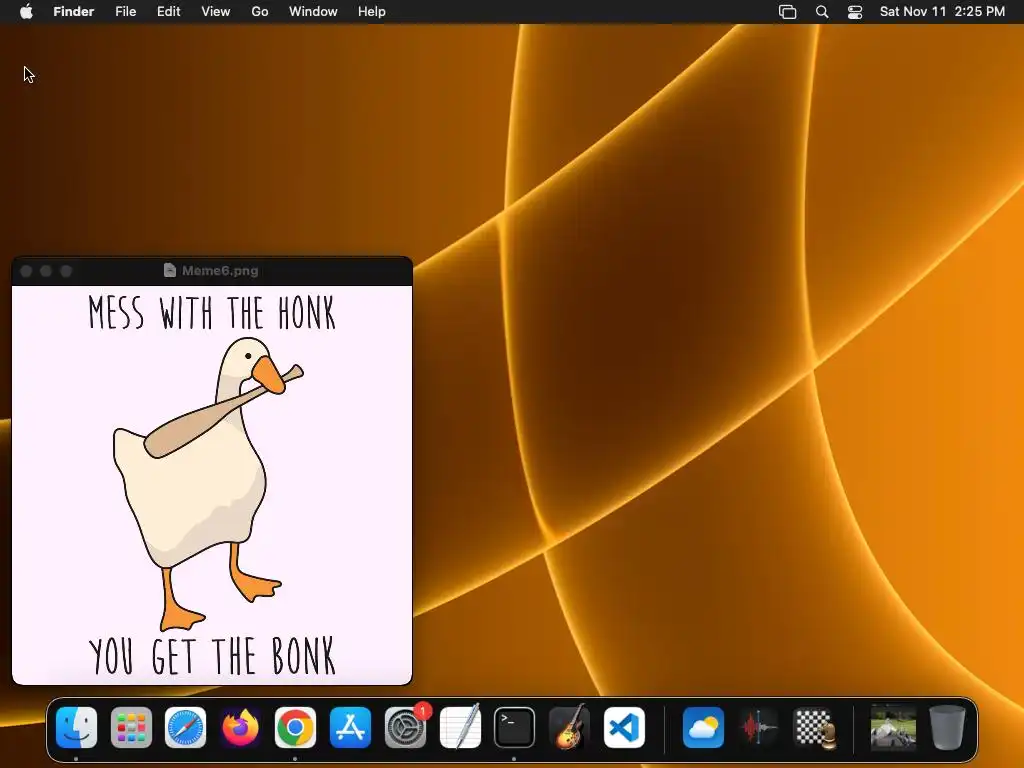Open the Apple menu
Screen dimensions: 1024x768
click(x=26, y=11)
